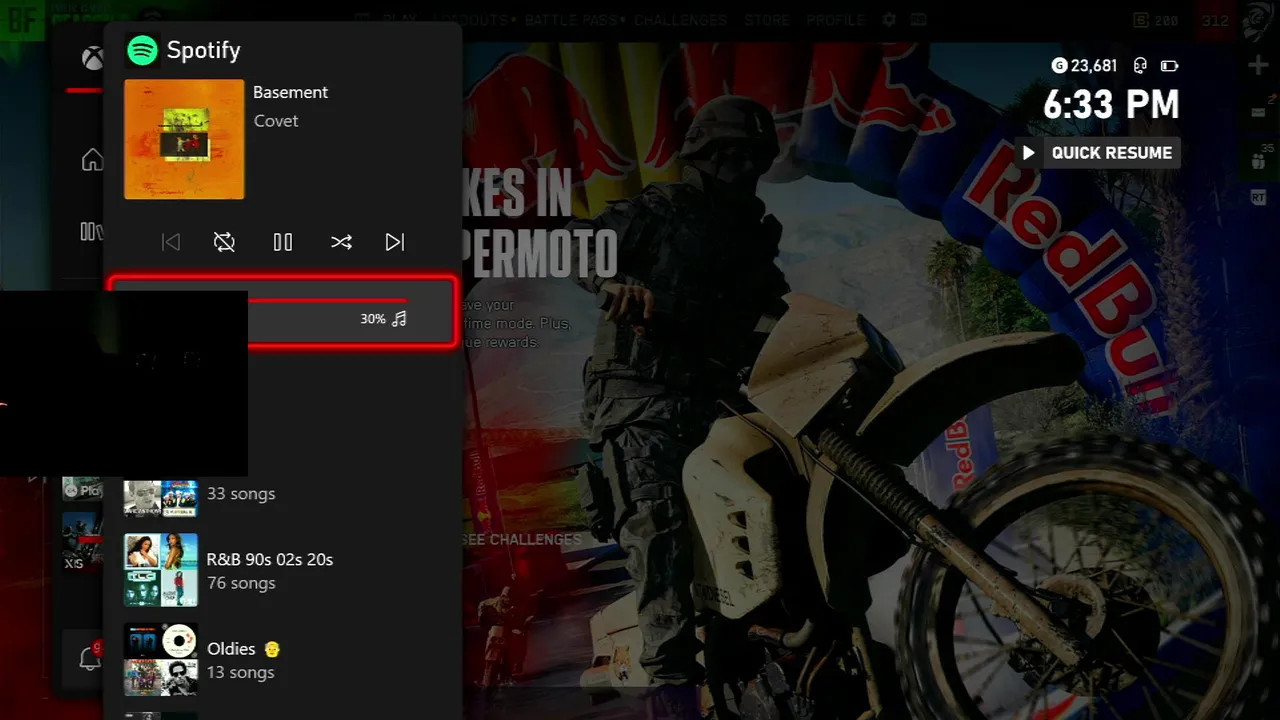The image size is (1280, 720).
Task: Click the Covet artist name
Action: click(276, 121)
